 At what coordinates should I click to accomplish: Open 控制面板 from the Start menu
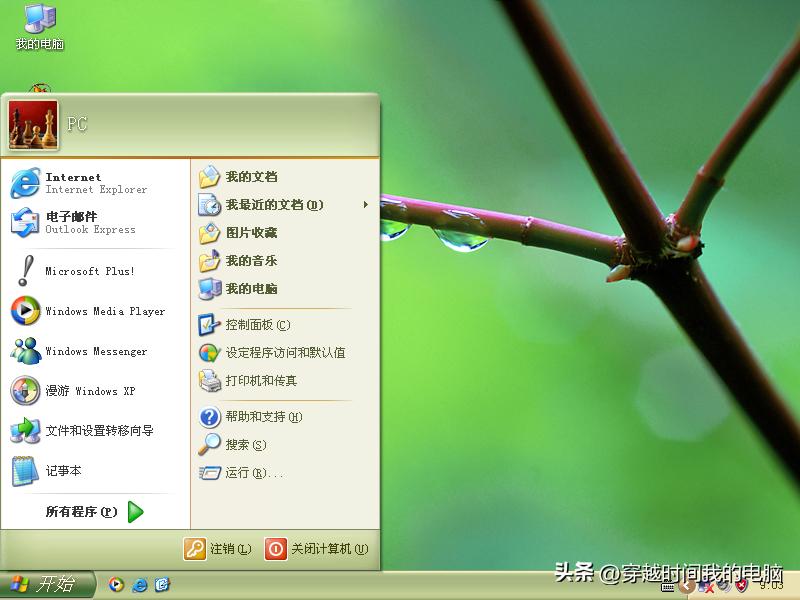click(x=255, y=324)
